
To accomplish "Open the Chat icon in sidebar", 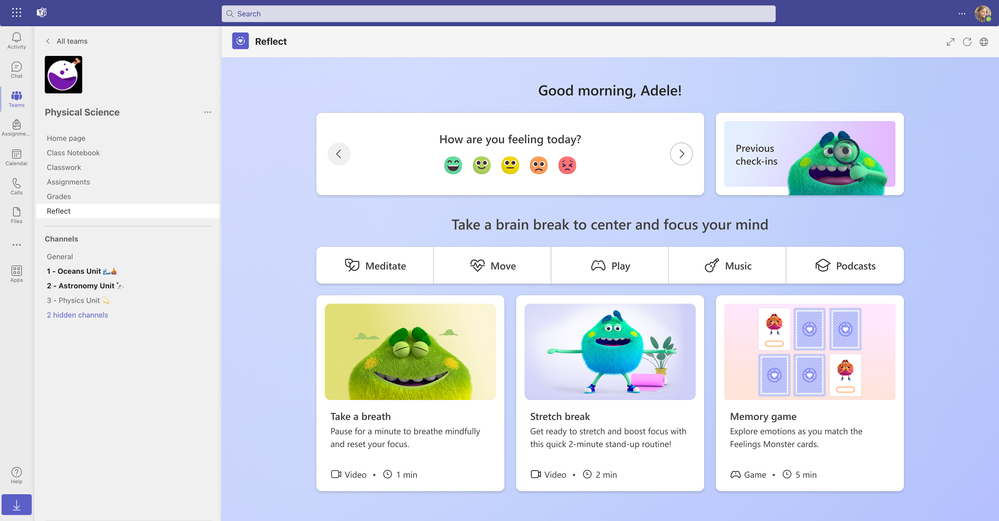I will click(17, 70).
